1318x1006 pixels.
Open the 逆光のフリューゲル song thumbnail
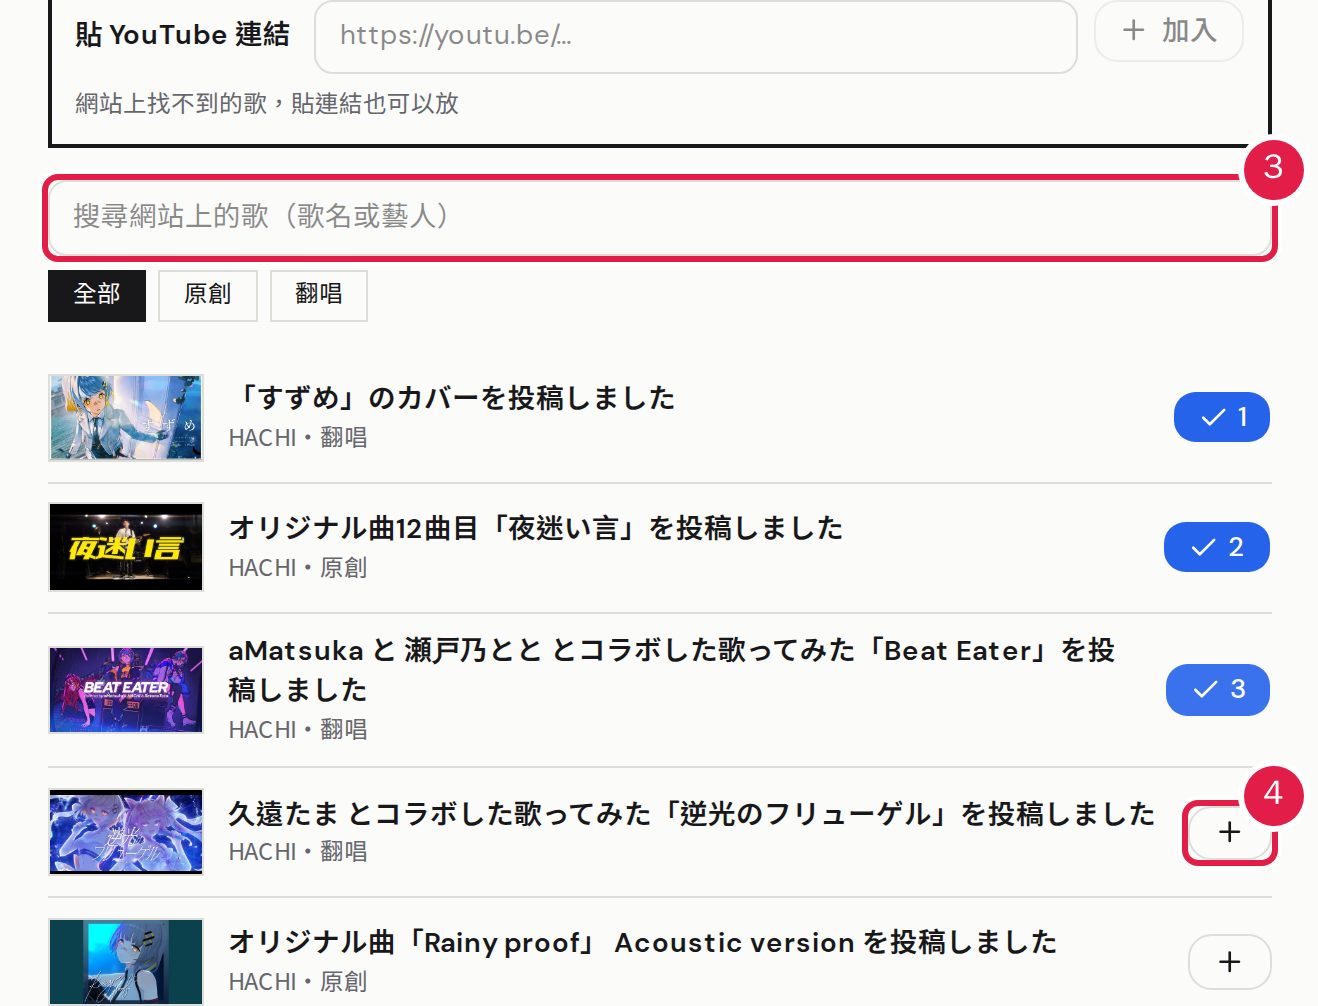pos(126,832)
